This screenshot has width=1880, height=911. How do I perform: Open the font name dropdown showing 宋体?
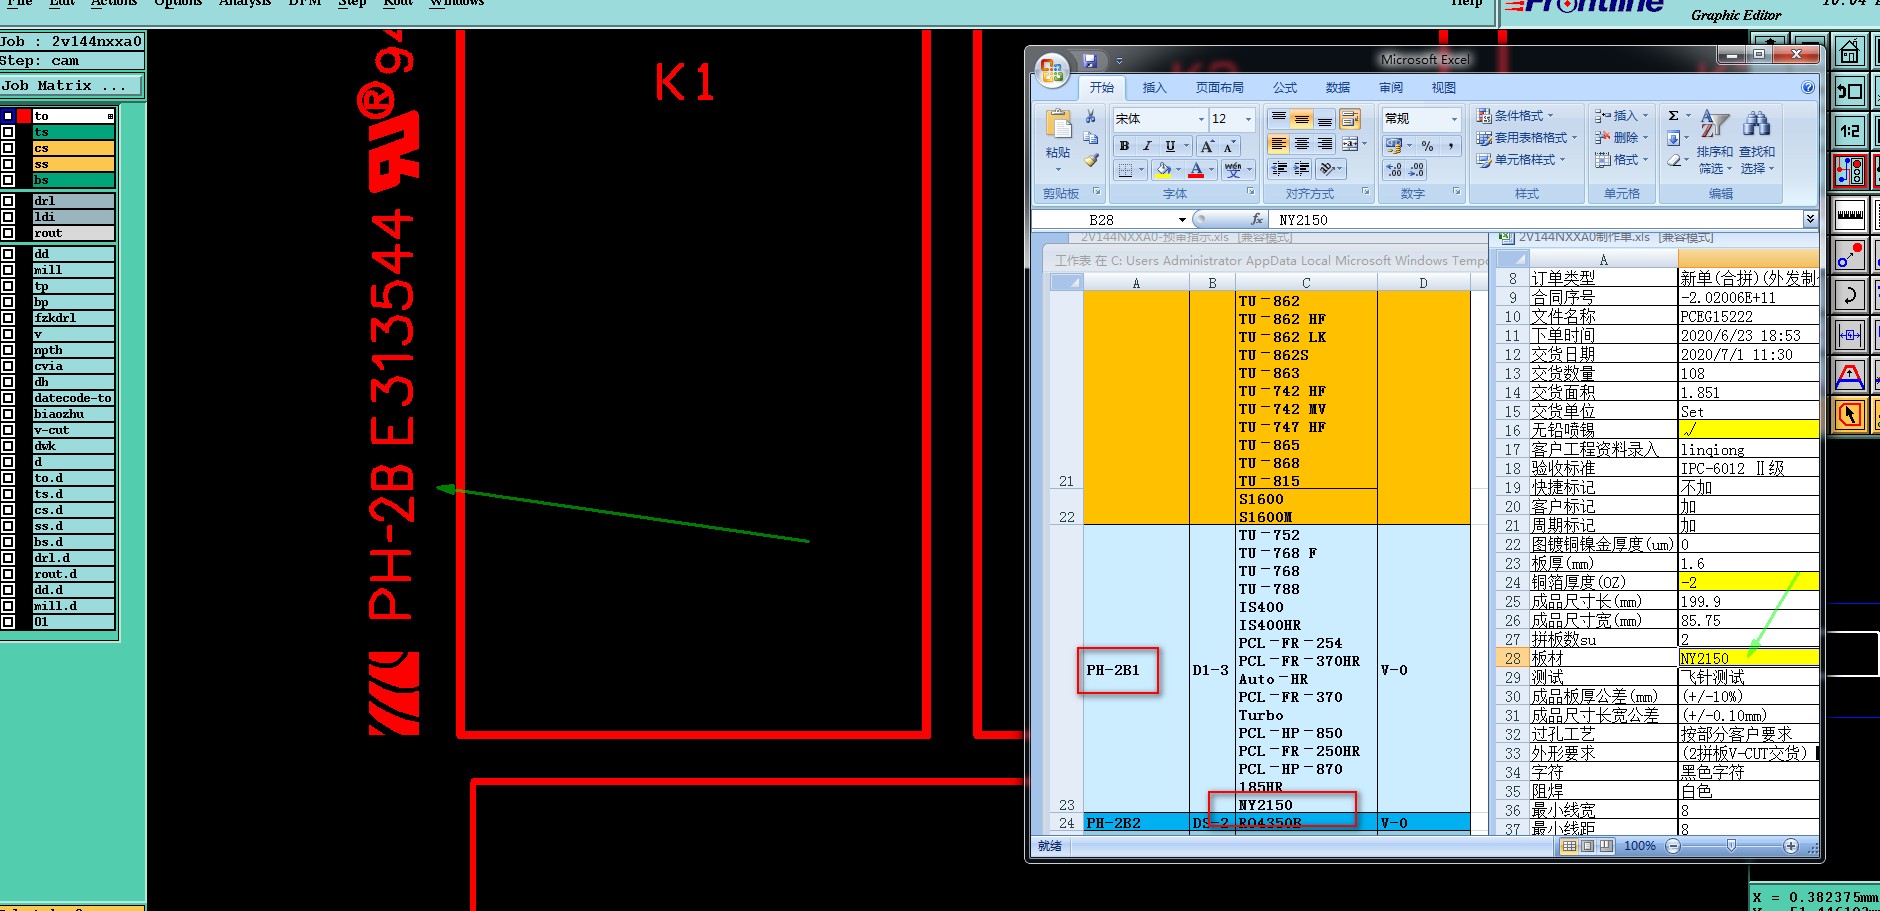pyautogui.click(x=1201, y=119)
